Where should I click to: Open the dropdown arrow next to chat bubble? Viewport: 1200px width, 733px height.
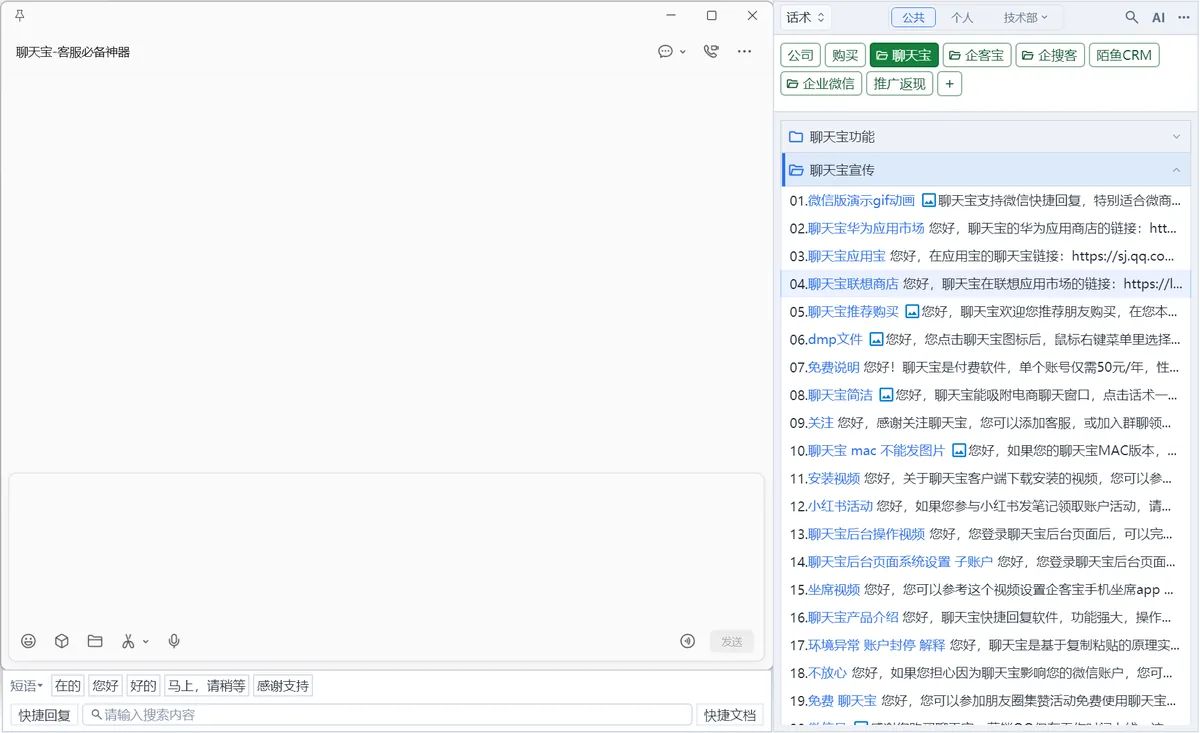pos(683,52)
